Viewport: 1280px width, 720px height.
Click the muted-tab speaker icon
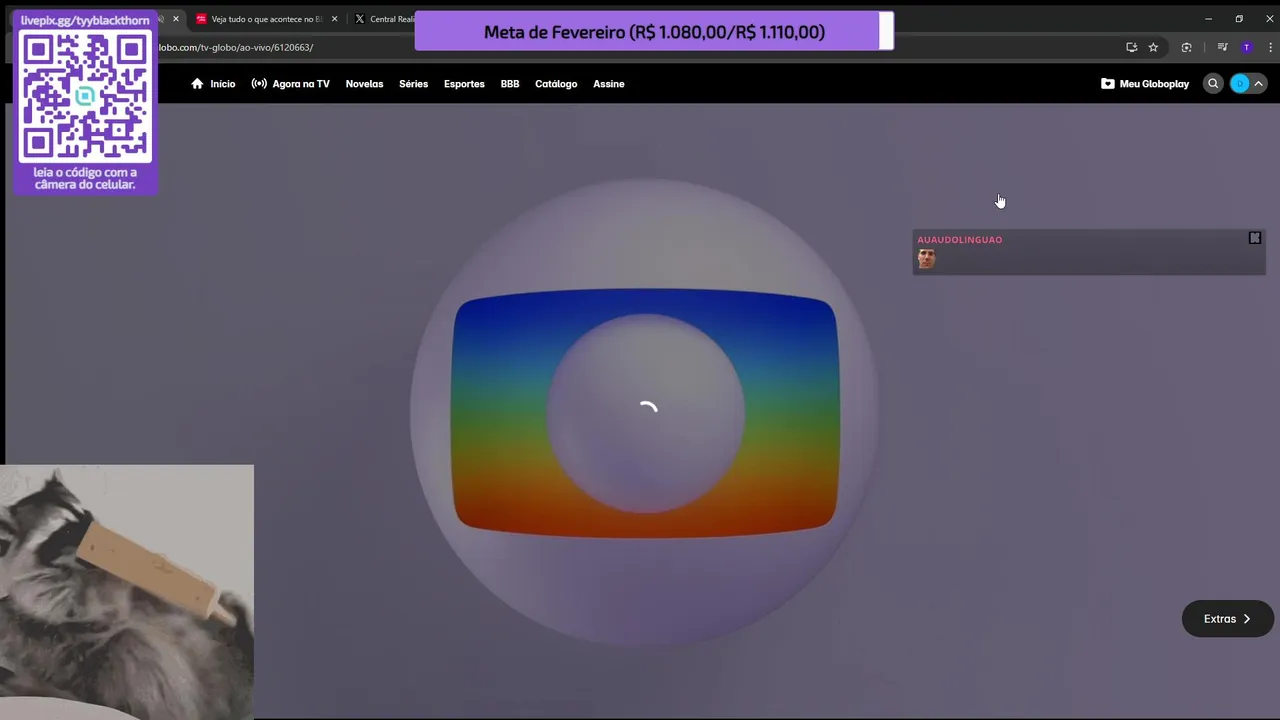[x=160, y=19]
